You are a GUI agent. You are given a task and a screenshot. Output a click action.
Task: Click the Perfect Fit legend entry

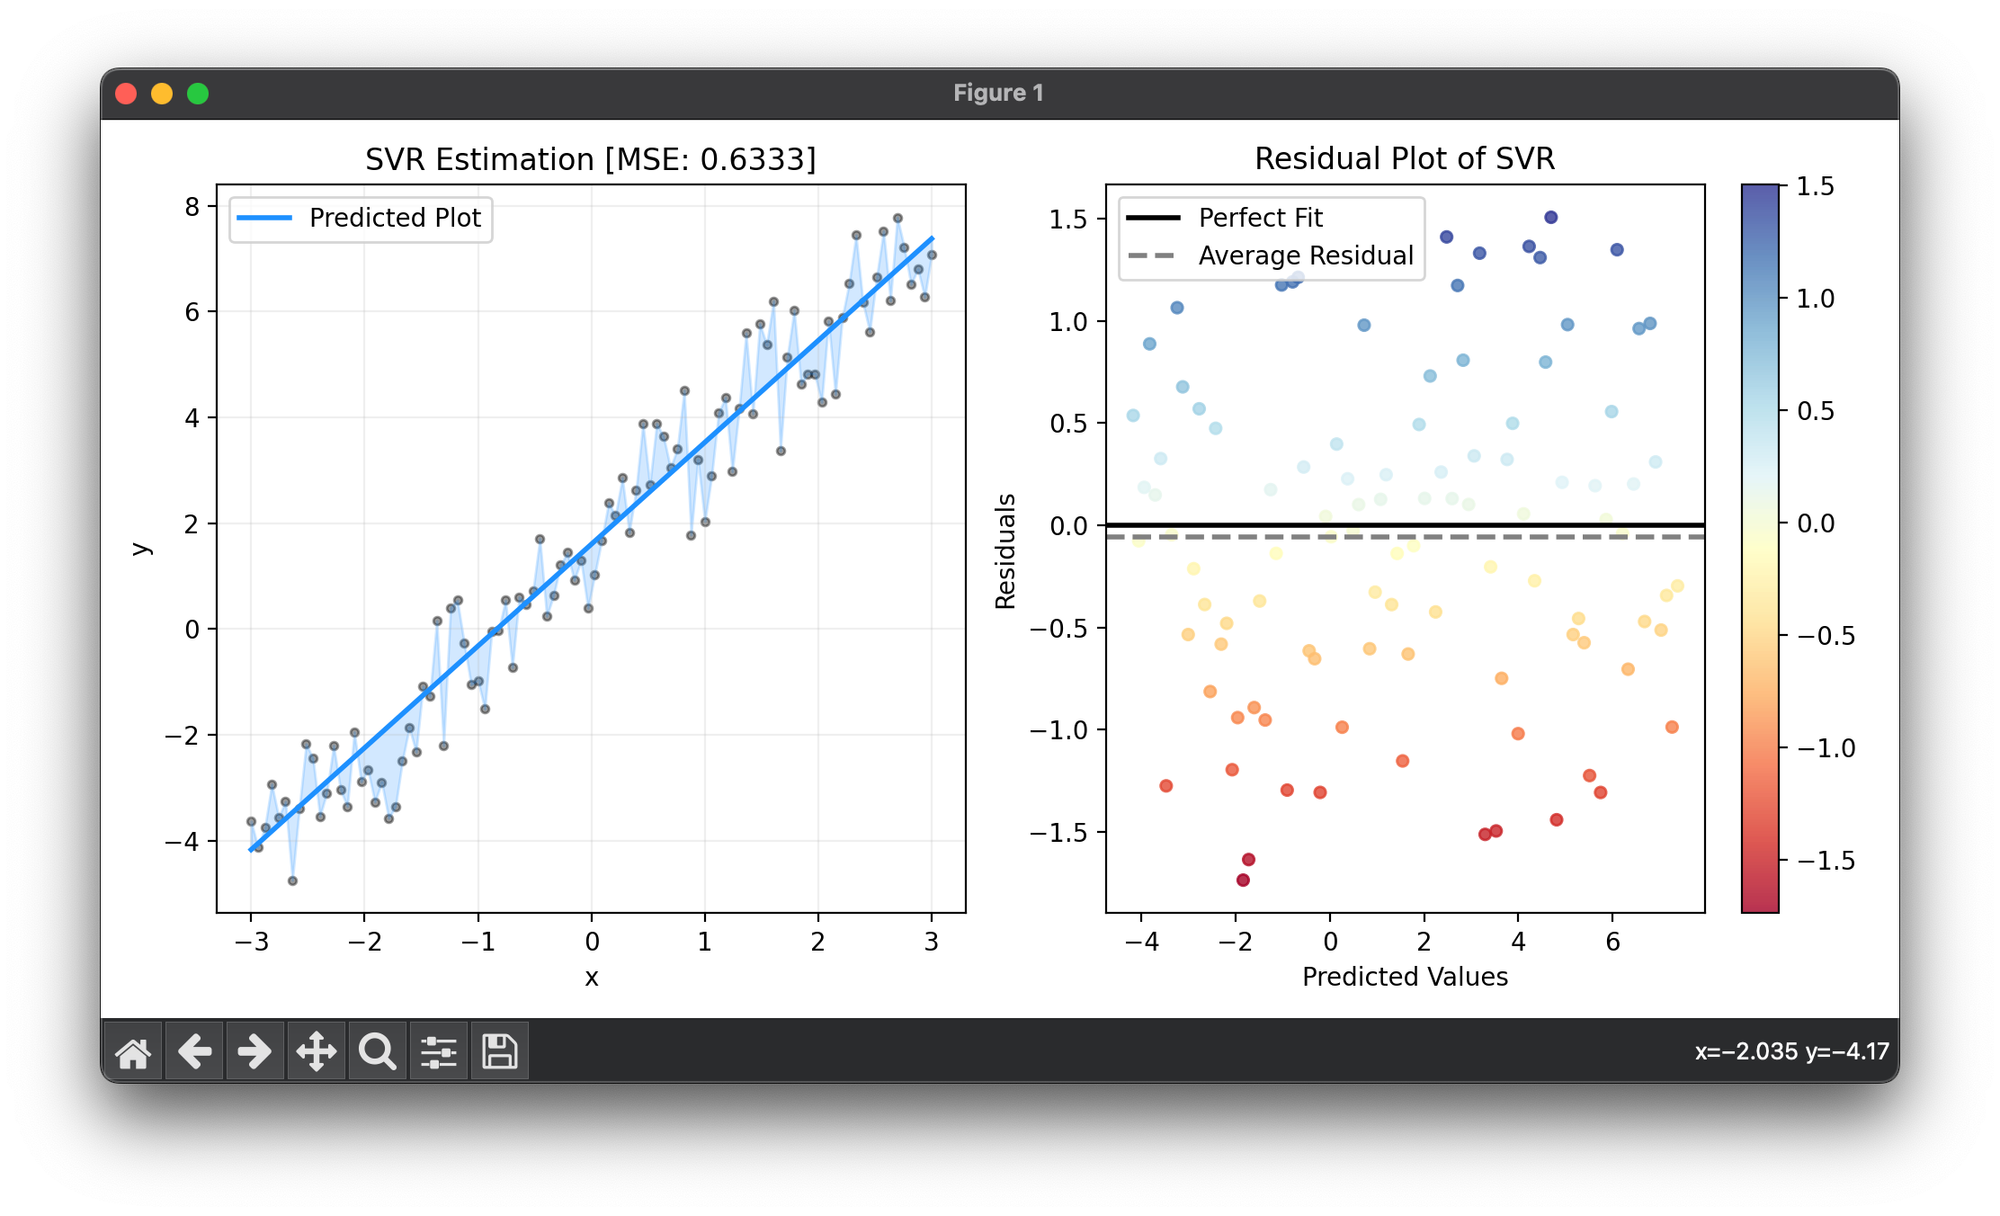tap(1260, 218)
